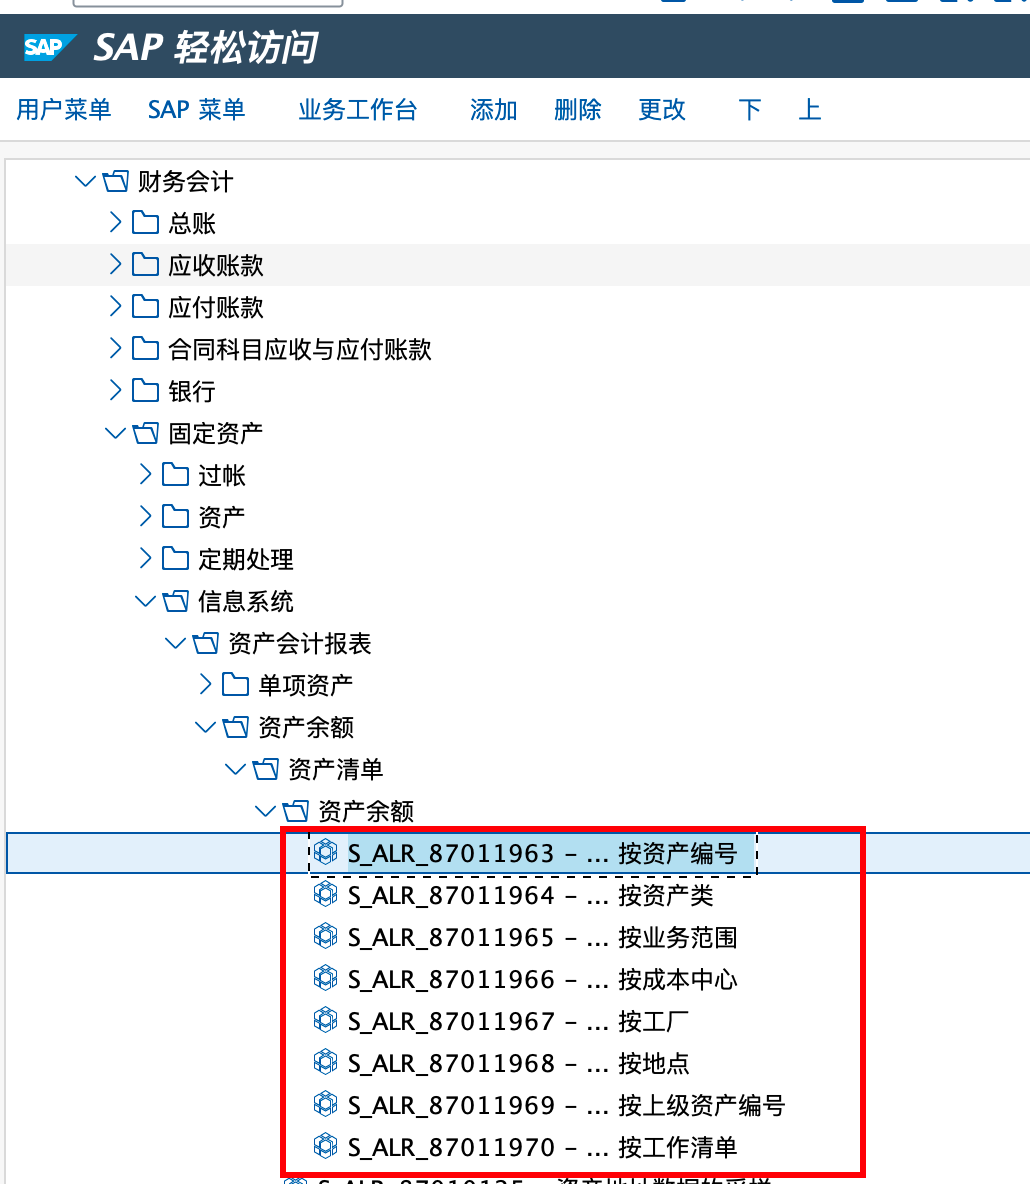The width and height of the screenshot is (1030, 1184).
Task: Click transaction icon for S_ALR_87011964
Action: [x=325, y=895]
